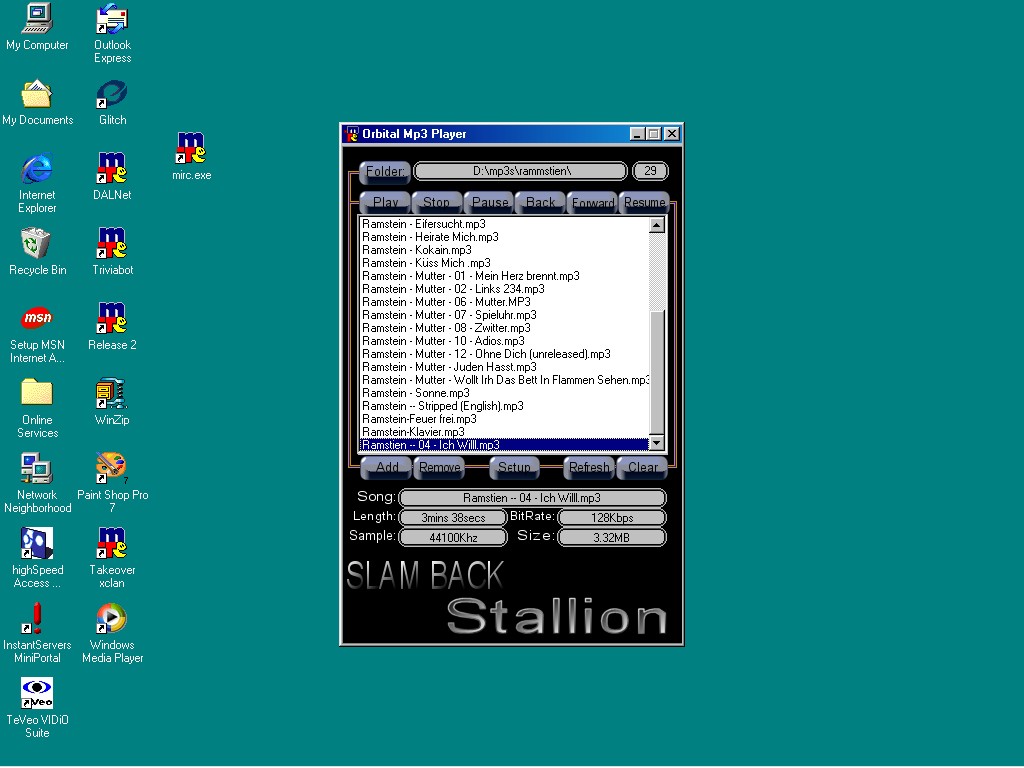
Task: Select the Windows Media Player icon
Action: (112, 619)
